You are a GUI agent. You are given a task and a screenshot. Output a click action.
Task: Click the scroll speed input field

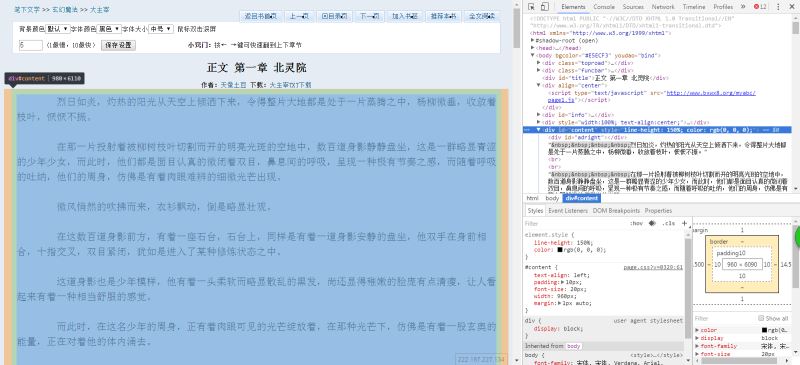click(31, 45)
